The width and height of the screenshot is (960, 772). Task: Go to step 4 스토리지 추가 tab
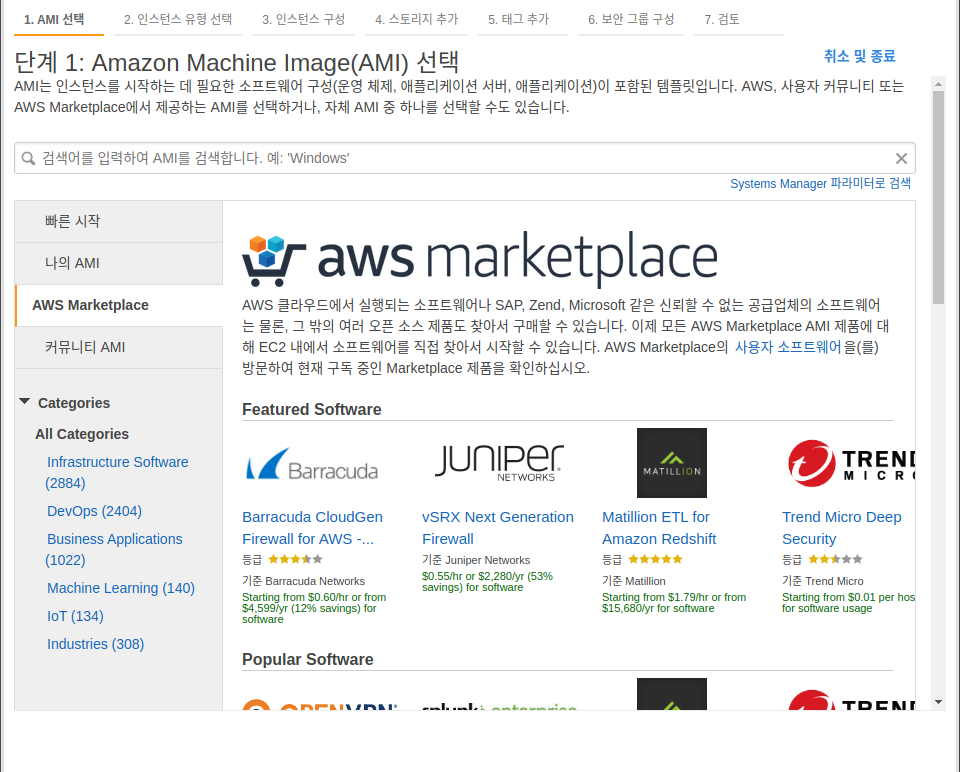point(416,20)
